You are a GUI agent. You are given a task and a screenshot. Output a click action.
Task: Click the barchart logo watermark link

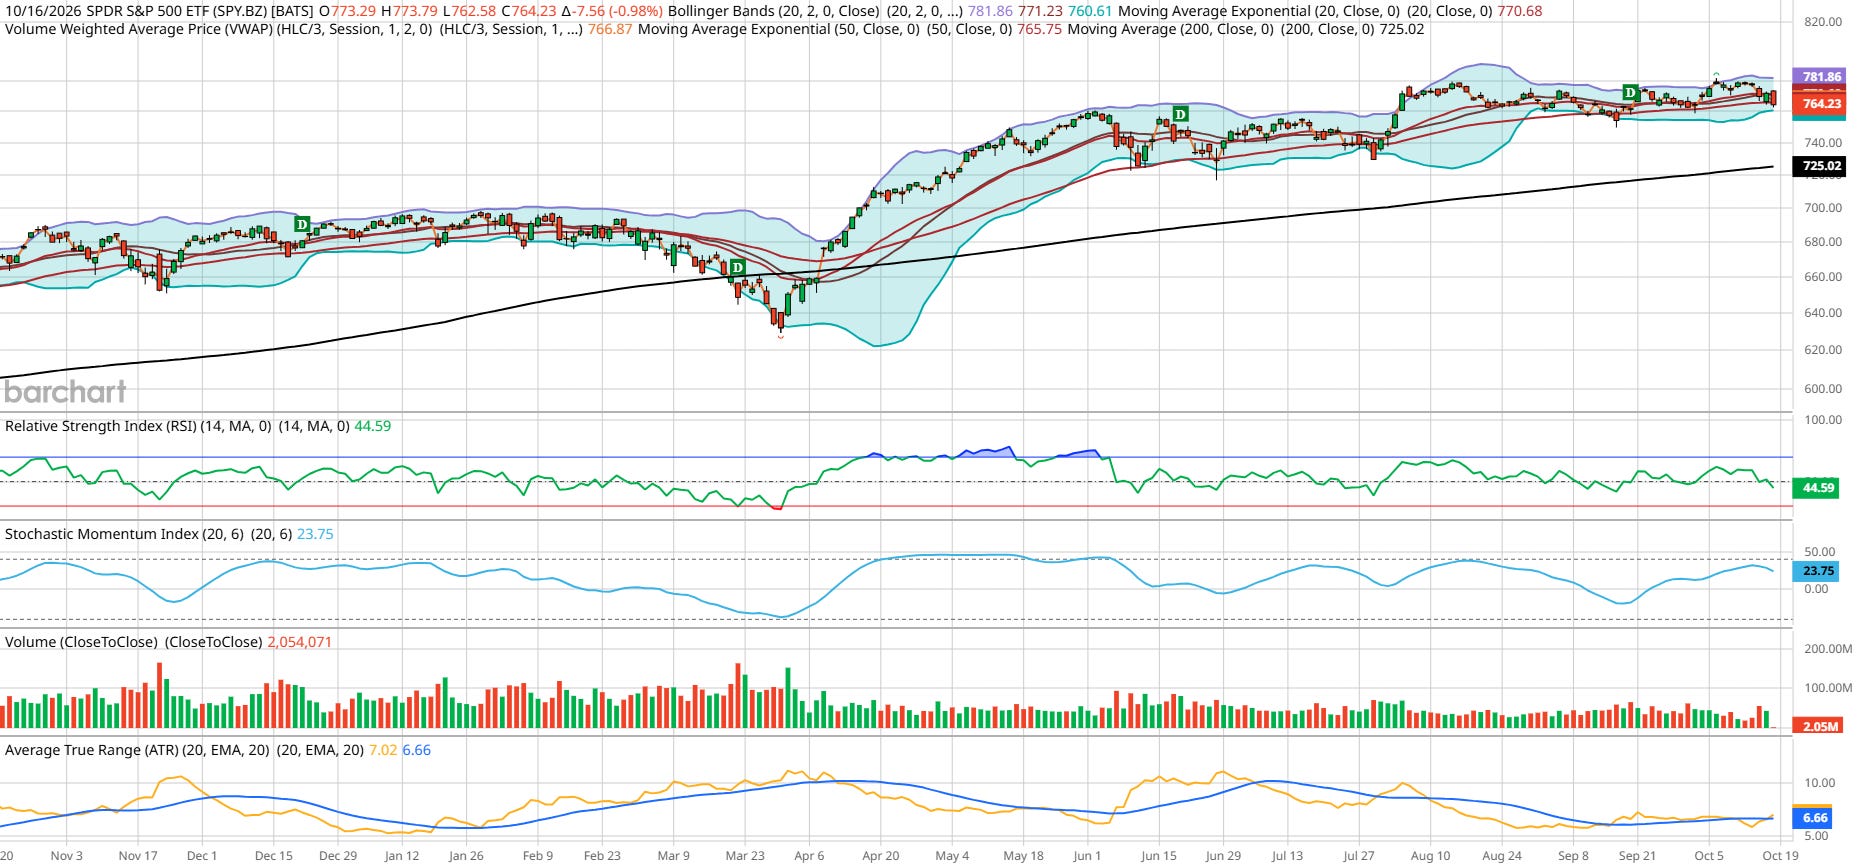[x=65, y=391]
